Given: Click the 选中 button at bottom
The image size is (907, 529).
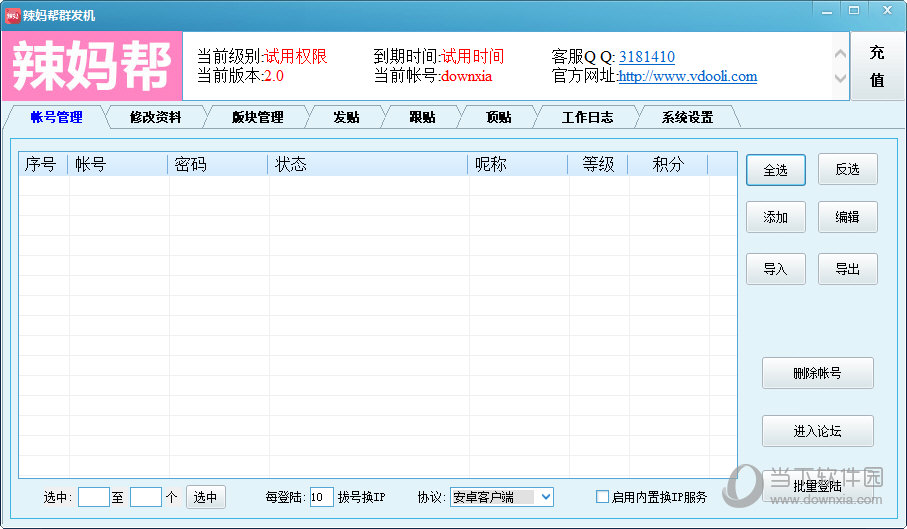Looking at the screenshot, I should click(205, 497).
